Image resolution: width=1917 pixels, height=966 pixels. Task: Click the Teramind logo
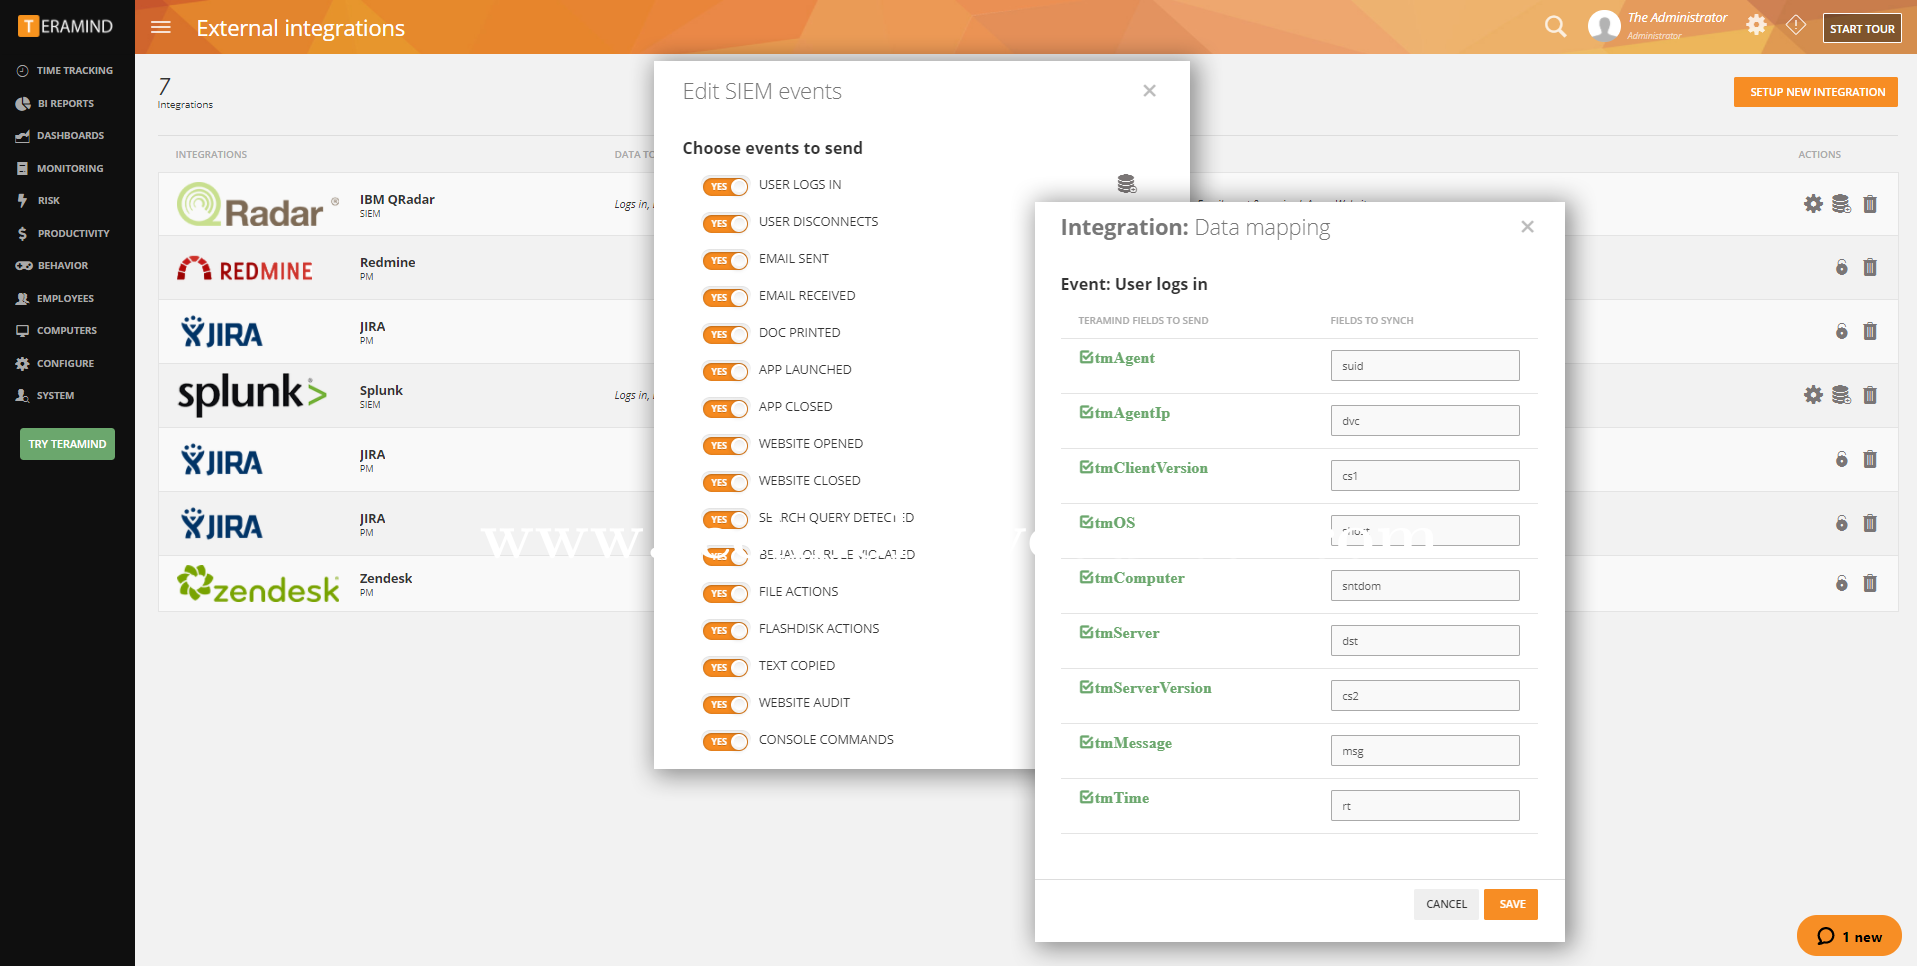pyautogui.click(x=66, y=26)
